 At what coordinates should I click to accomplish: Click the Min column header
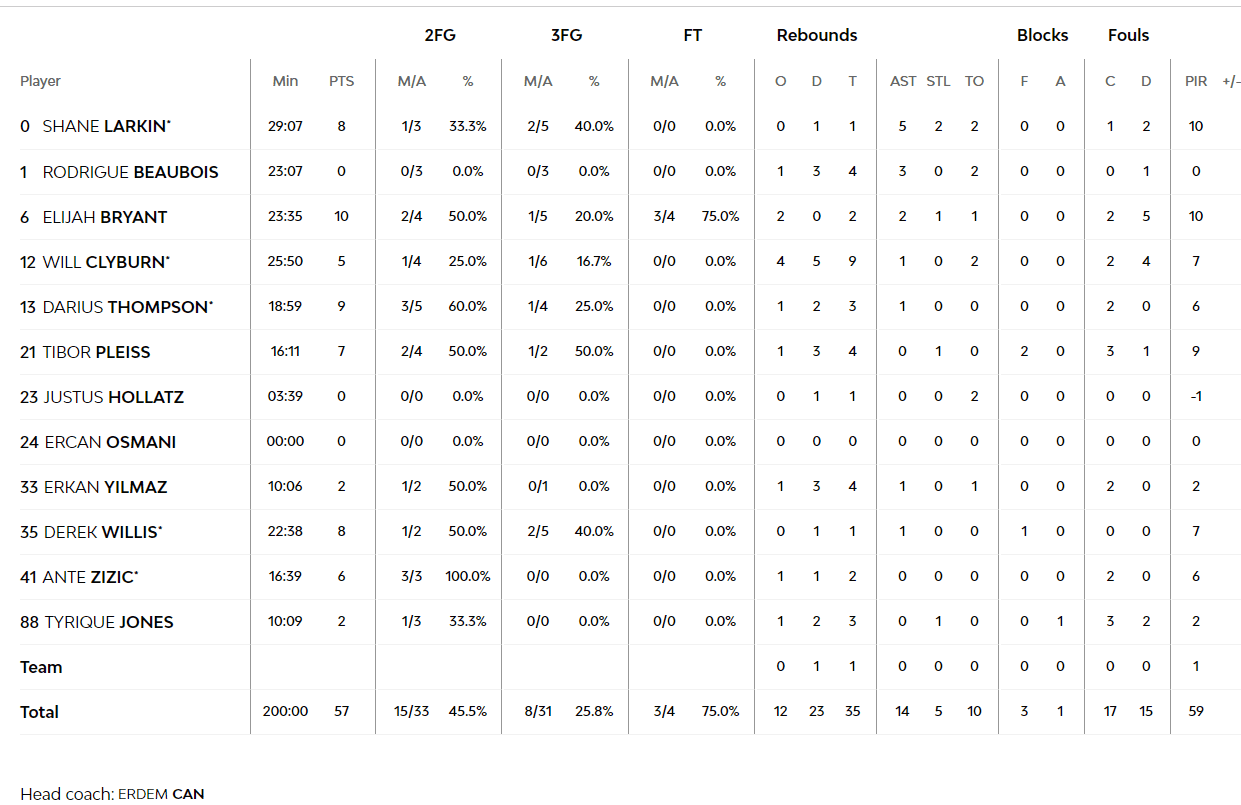[x=285, y=81]
